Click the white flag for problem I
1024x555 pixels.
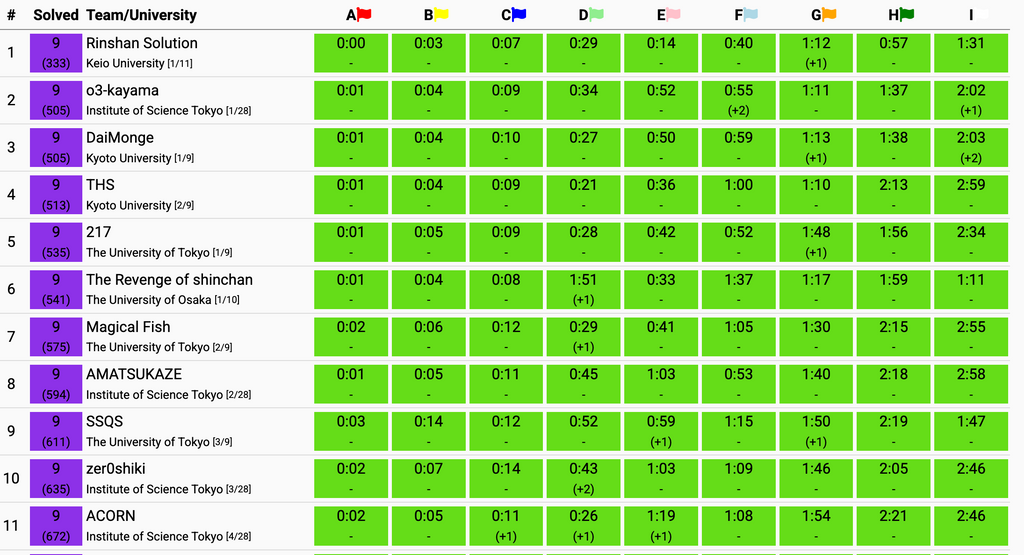tap(983, 14)
